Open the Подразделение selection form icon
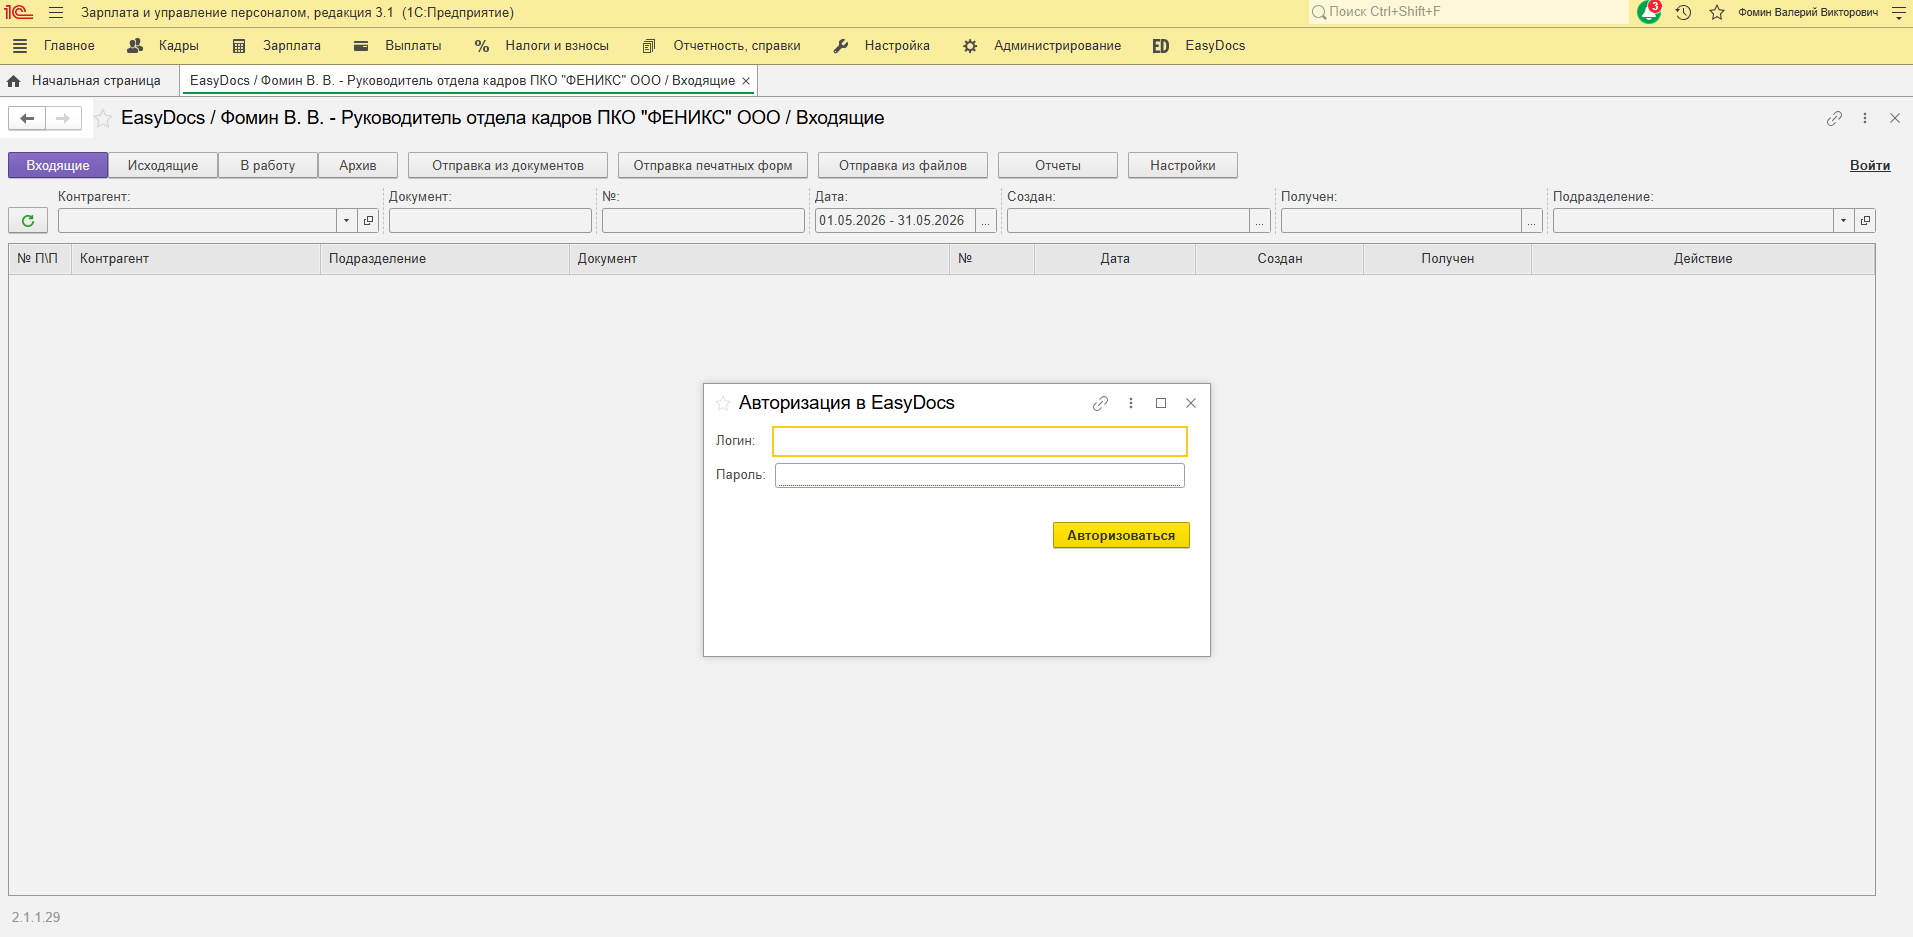The height and width of the screenshot is (937, 1913). [x=1865, y=221]
